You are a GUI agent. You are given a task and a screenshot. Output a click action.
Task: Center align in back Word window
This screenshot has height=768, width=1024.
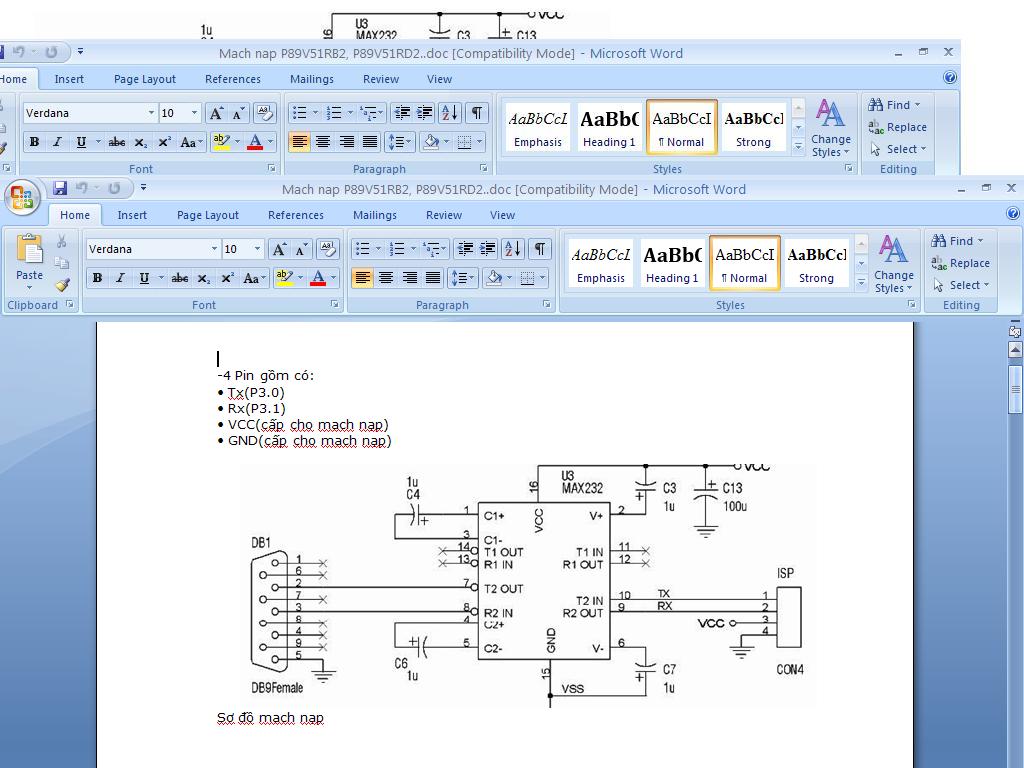(323, 142)
